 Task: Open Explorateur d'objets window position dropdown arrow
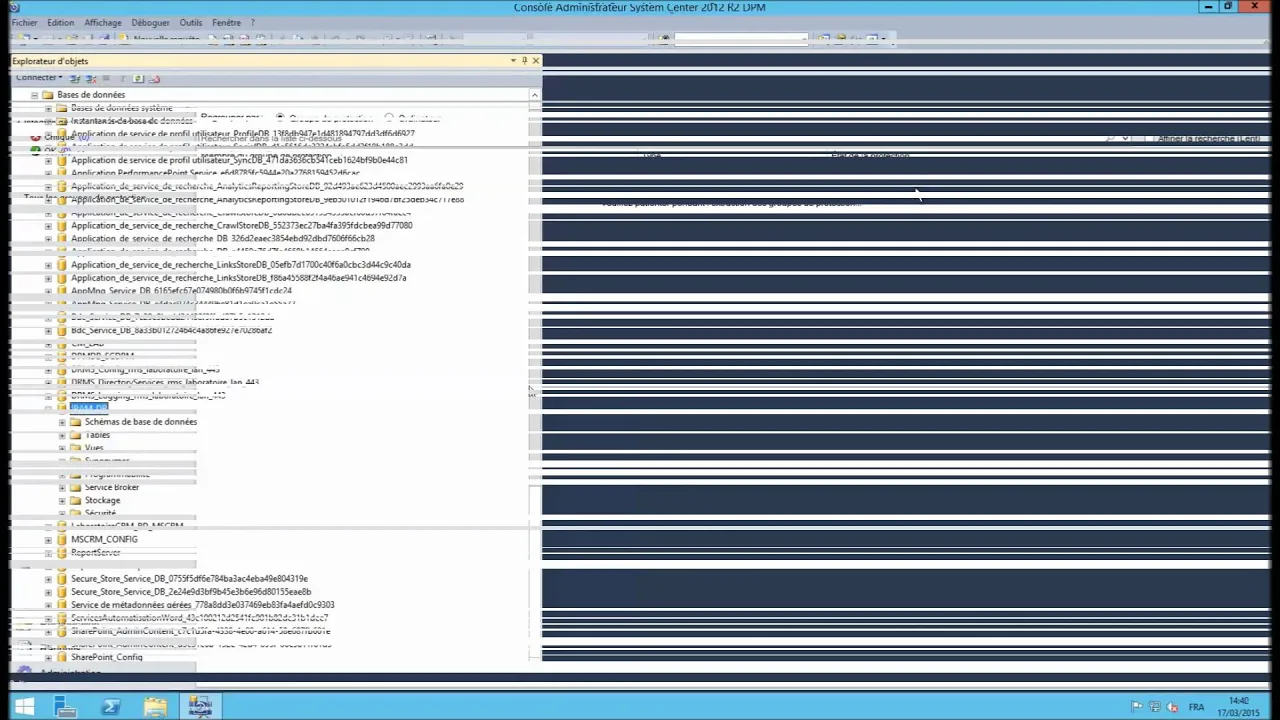click(x=513, y=61)
